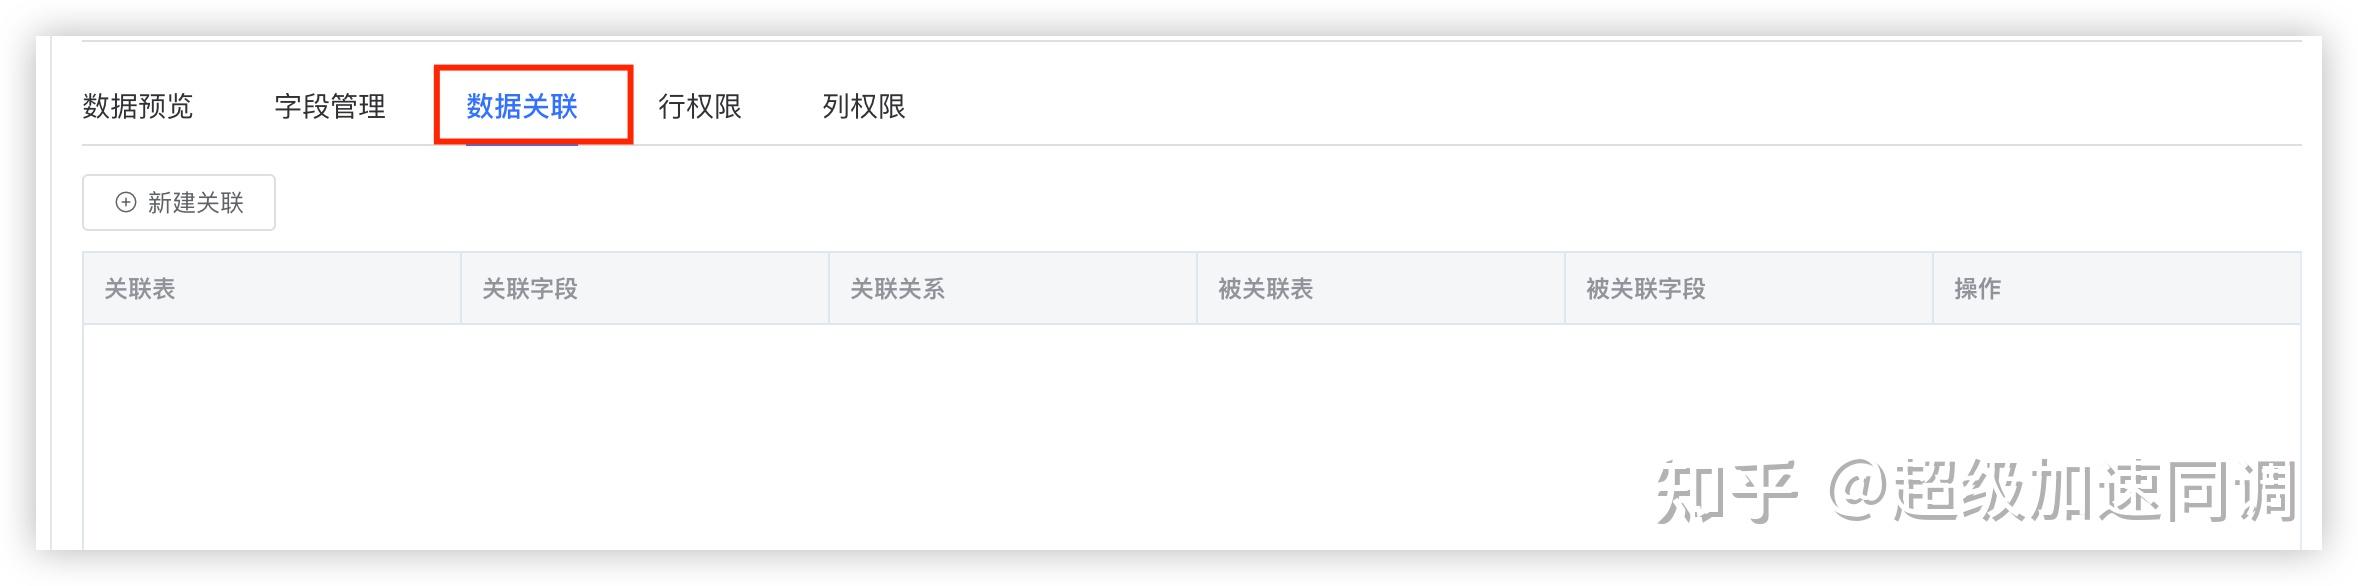
Task: Click the 关联关系 column header
Action: [x=898, y=289]
